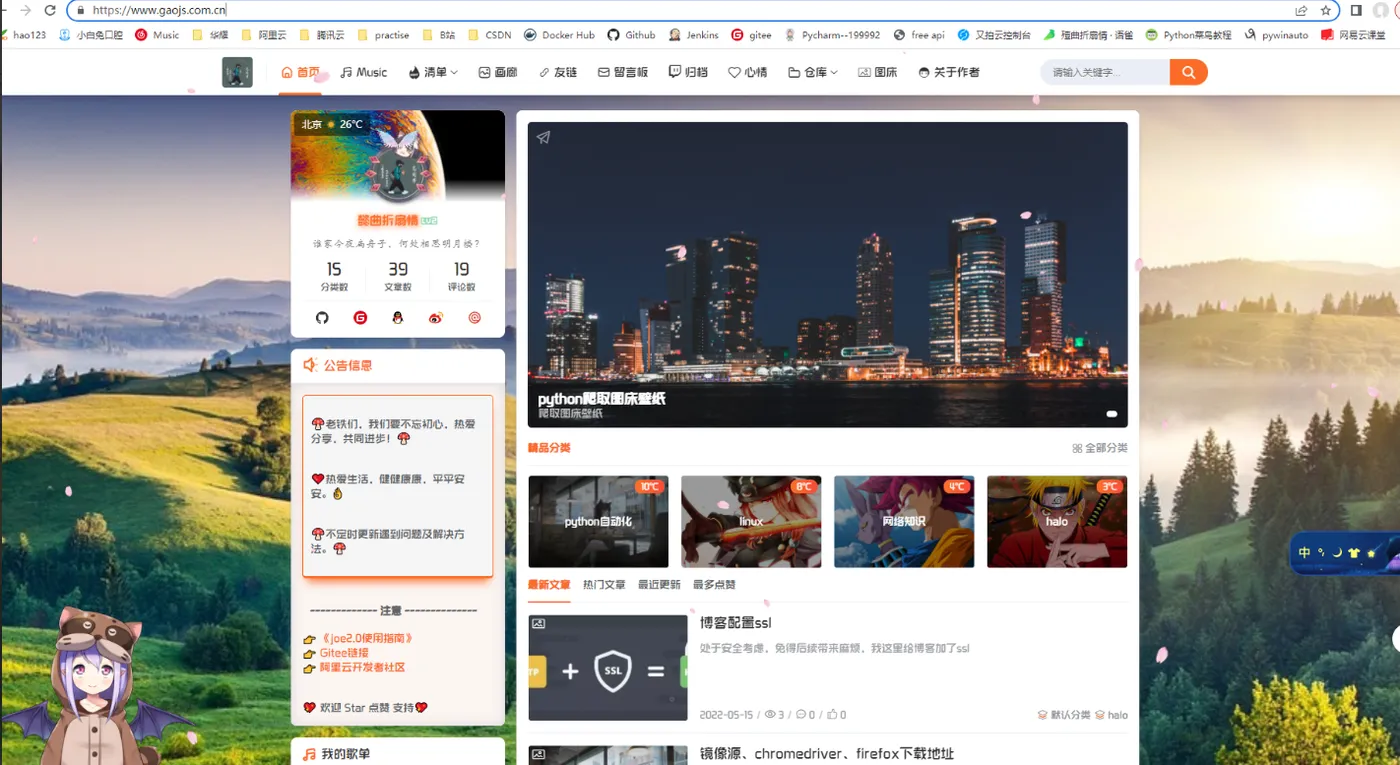Open 心情 in the blog navigation
The image size is (1400, 765).
click(748, 72)
